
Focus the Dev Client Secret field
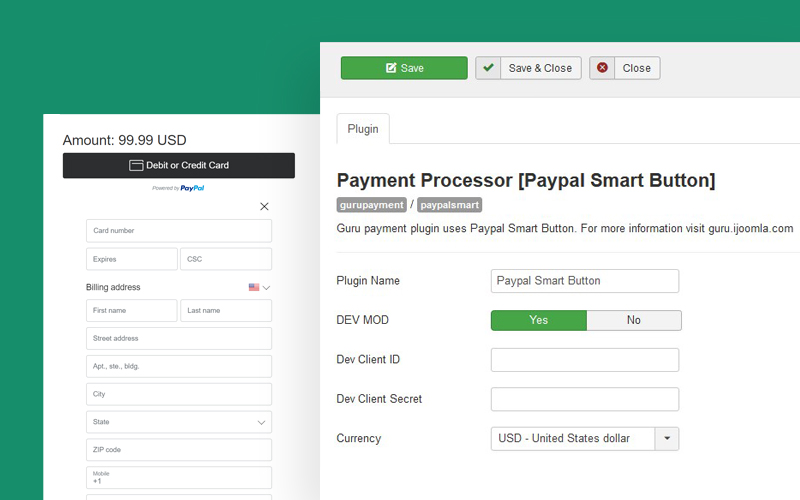(584, 399)
